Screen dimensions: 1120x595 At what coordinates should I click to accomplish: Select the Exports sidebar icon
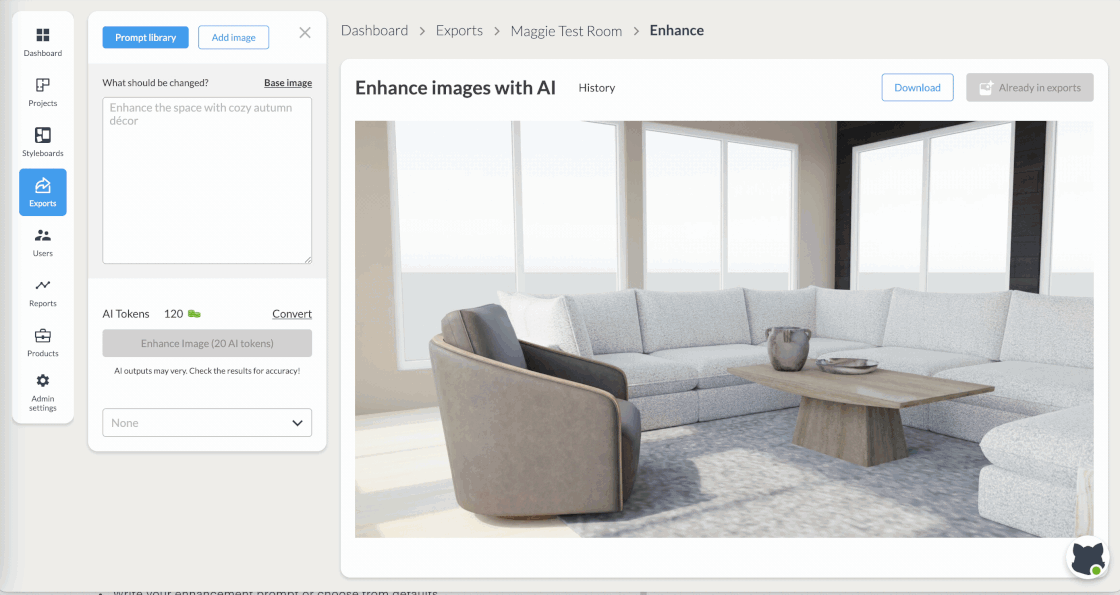tap(43, 192)
